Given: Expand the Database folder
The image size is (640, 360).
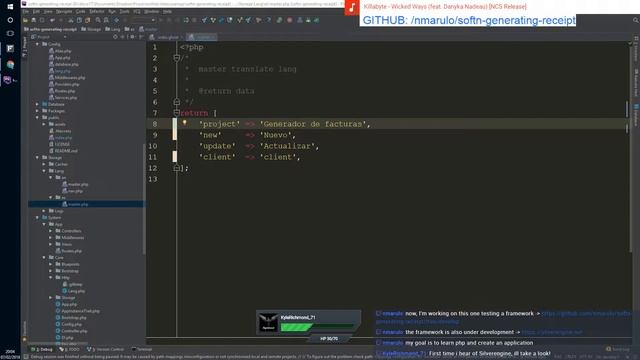Looking at the screenshot, I should 37,104.
